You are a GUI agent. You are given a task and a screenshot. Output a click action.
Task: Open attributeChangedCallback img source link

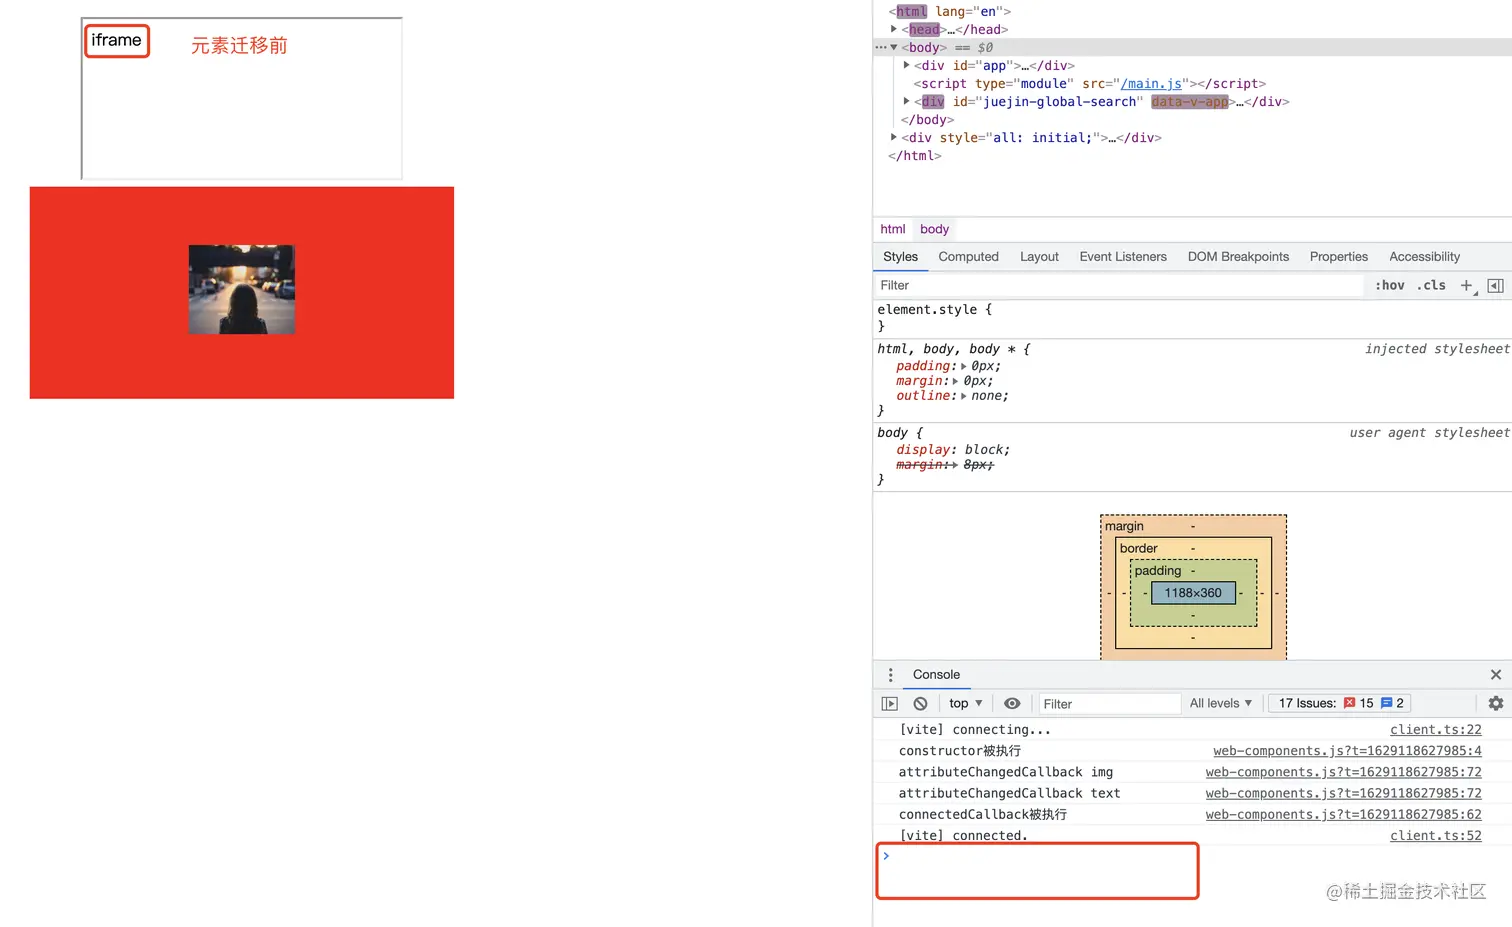(1343, 772)
